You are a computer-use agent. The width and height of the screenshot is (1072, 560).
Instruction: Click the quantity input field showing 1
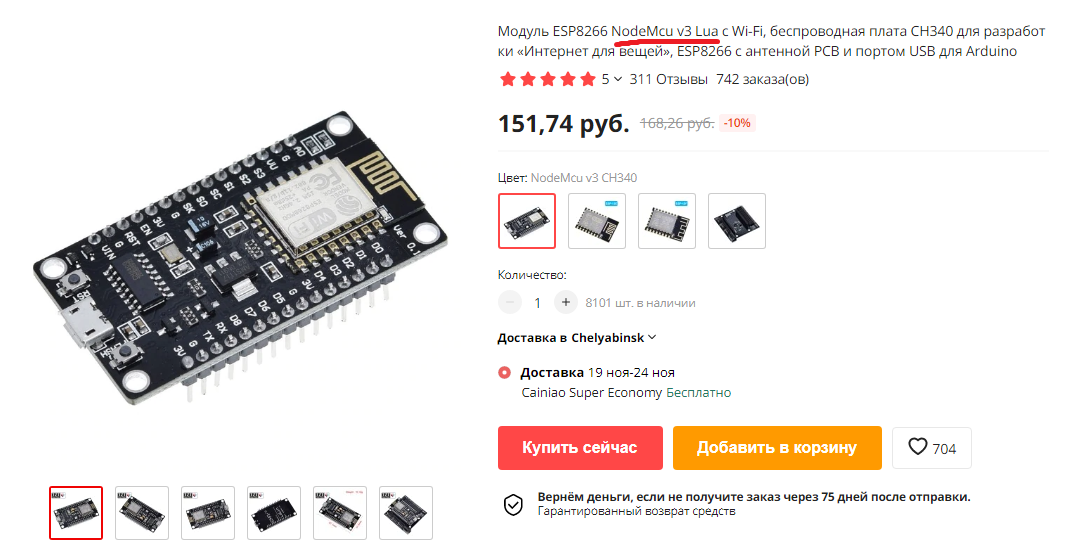[x=537, y=302]
